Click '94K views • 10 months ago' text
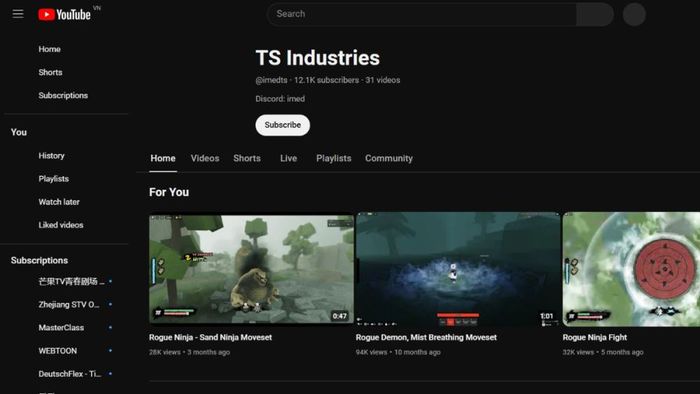The width and height of the screenshot is (700, 394). (x=398, y=353)
